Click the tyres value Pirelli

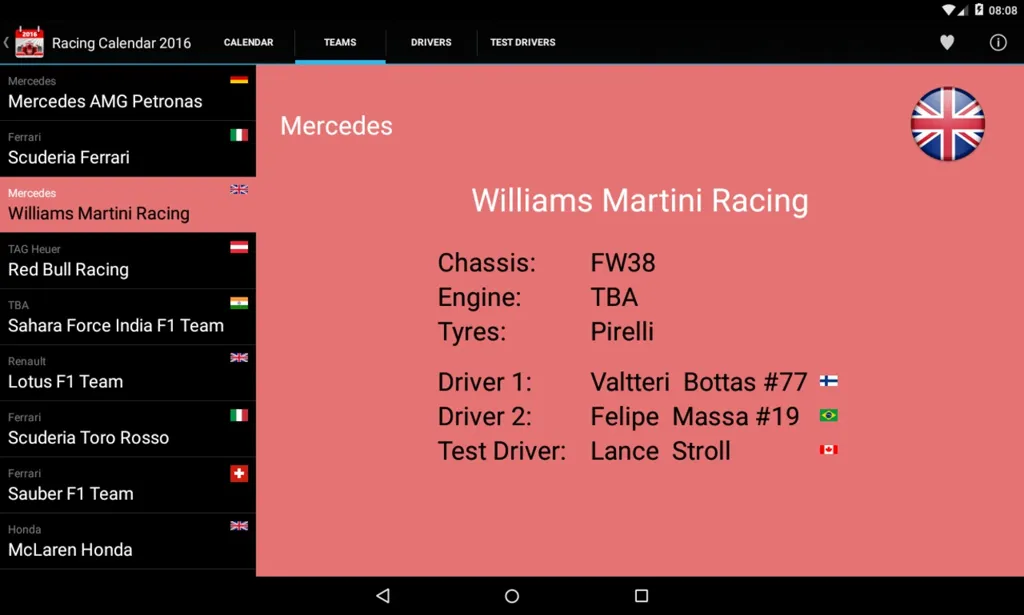click(622, 332)
